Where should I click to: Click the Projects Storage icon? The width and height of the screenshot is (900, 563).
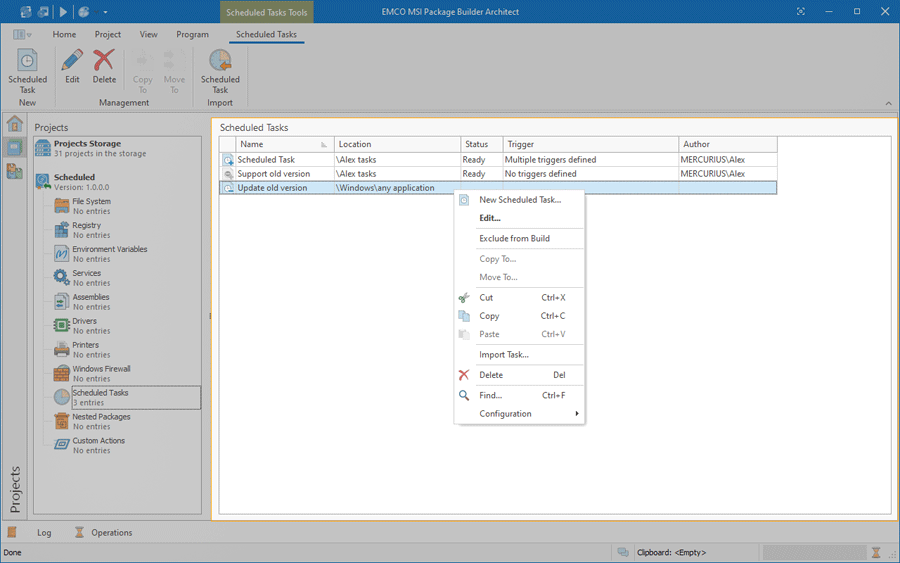43,148
